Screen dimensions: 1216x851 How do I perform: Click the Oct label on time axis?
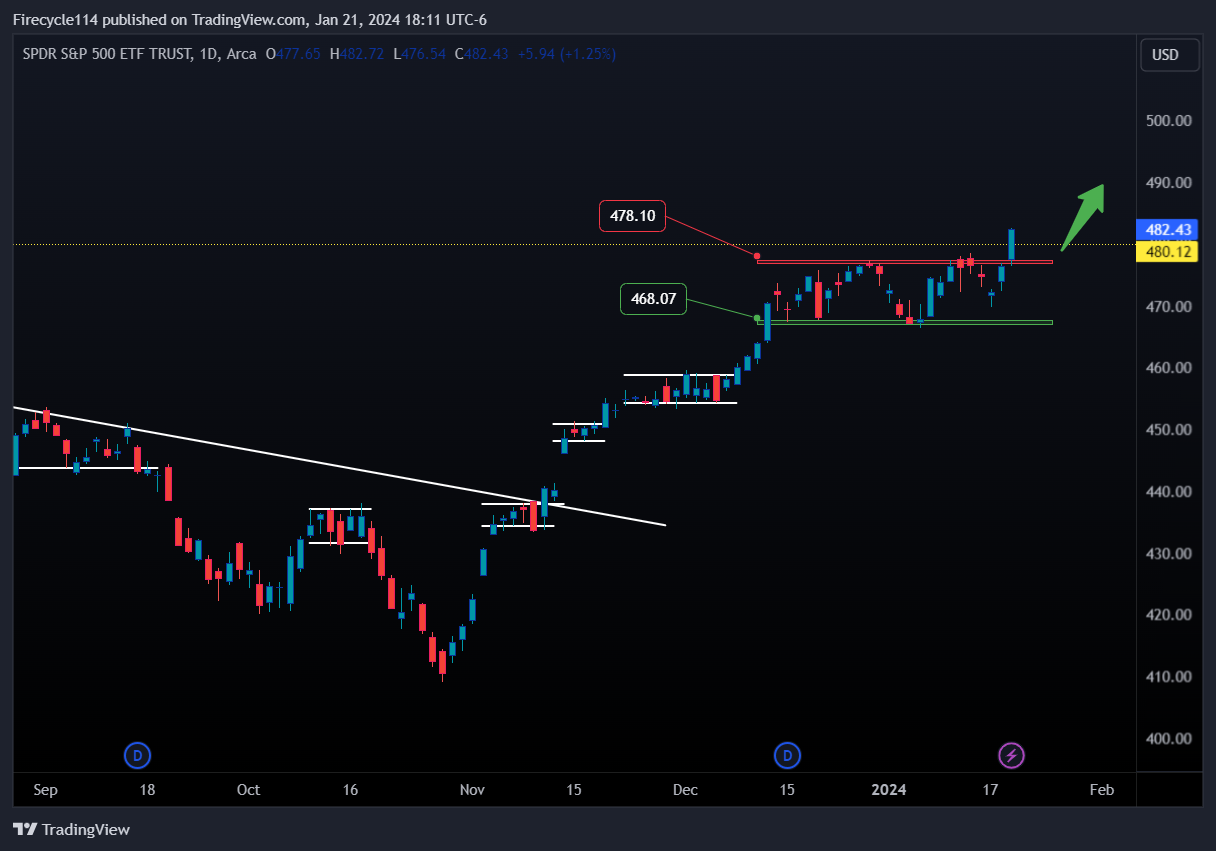point(249,790)
